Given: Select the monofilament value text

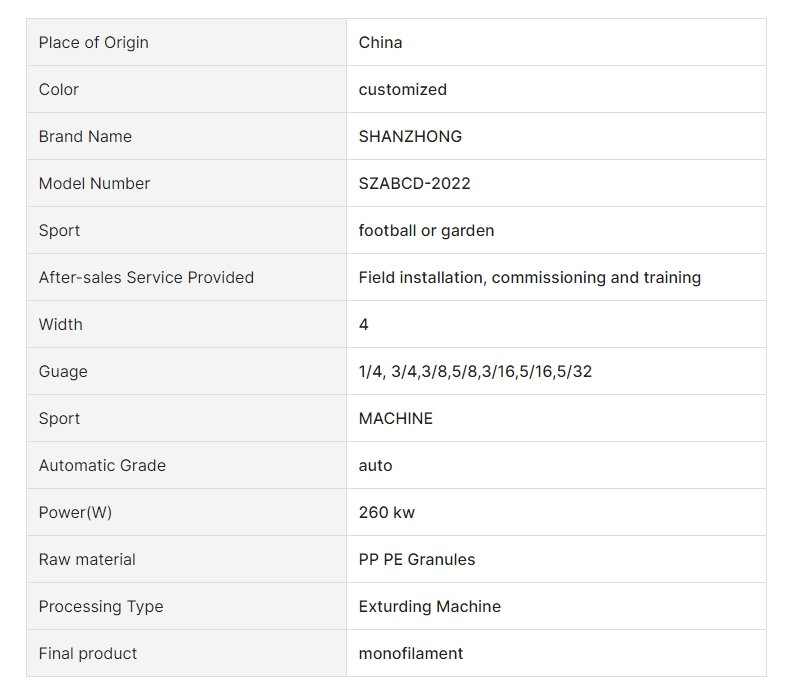Looking at the screenshot, I should coord(411,653).
